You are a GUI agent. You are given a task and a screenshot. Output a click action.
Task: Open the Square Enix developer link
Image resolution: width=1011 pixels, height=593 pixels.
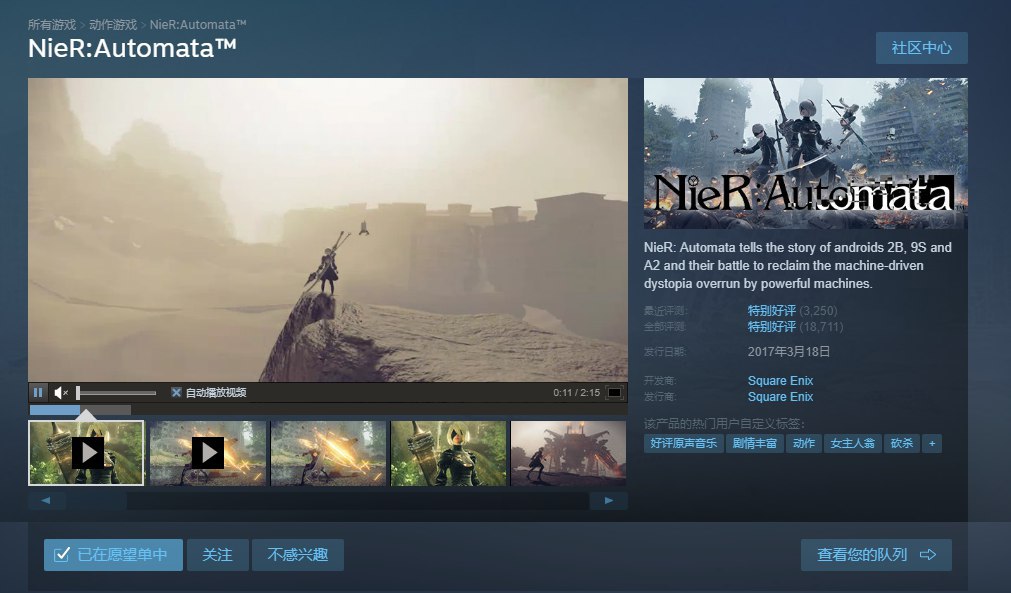780,381
